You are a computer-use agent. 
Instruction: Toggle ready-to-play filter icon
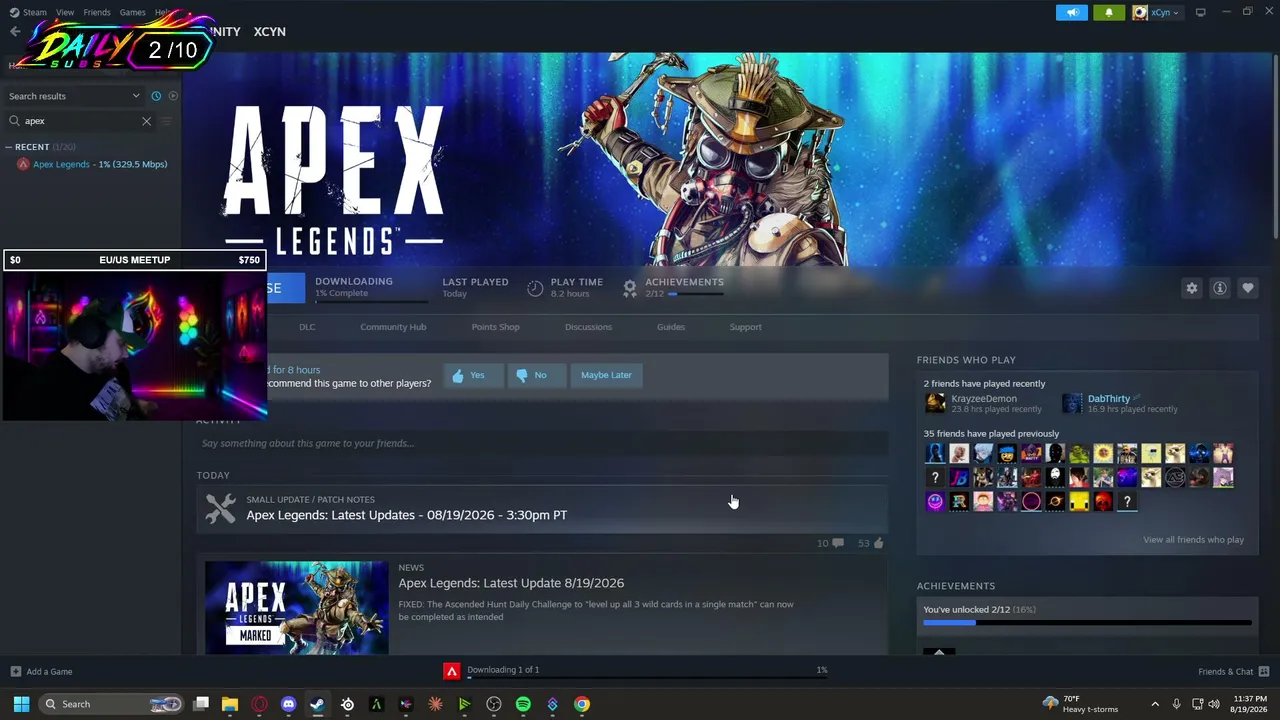(x=173, y=96)
